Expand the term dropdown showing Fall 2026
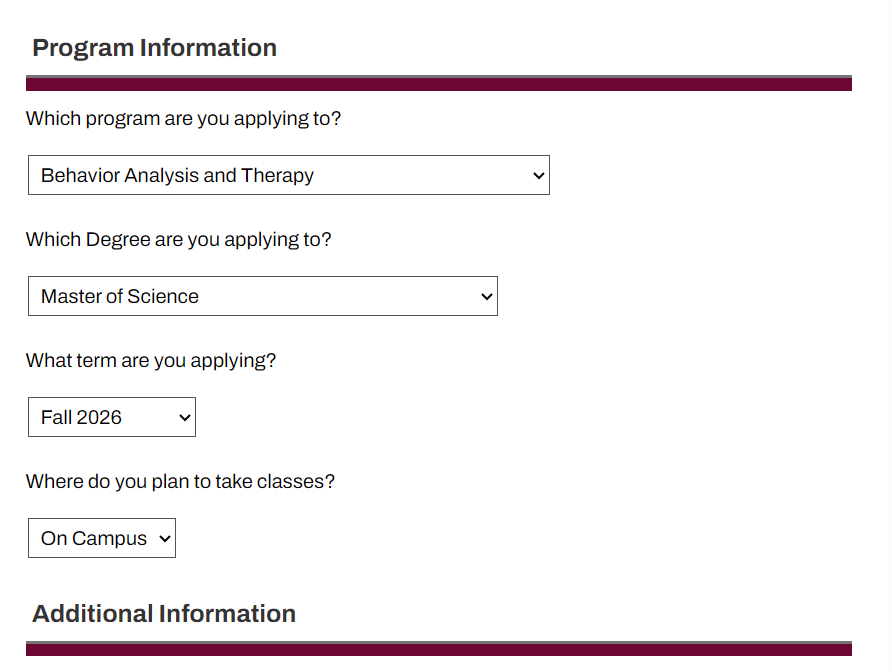 [111, 417]
